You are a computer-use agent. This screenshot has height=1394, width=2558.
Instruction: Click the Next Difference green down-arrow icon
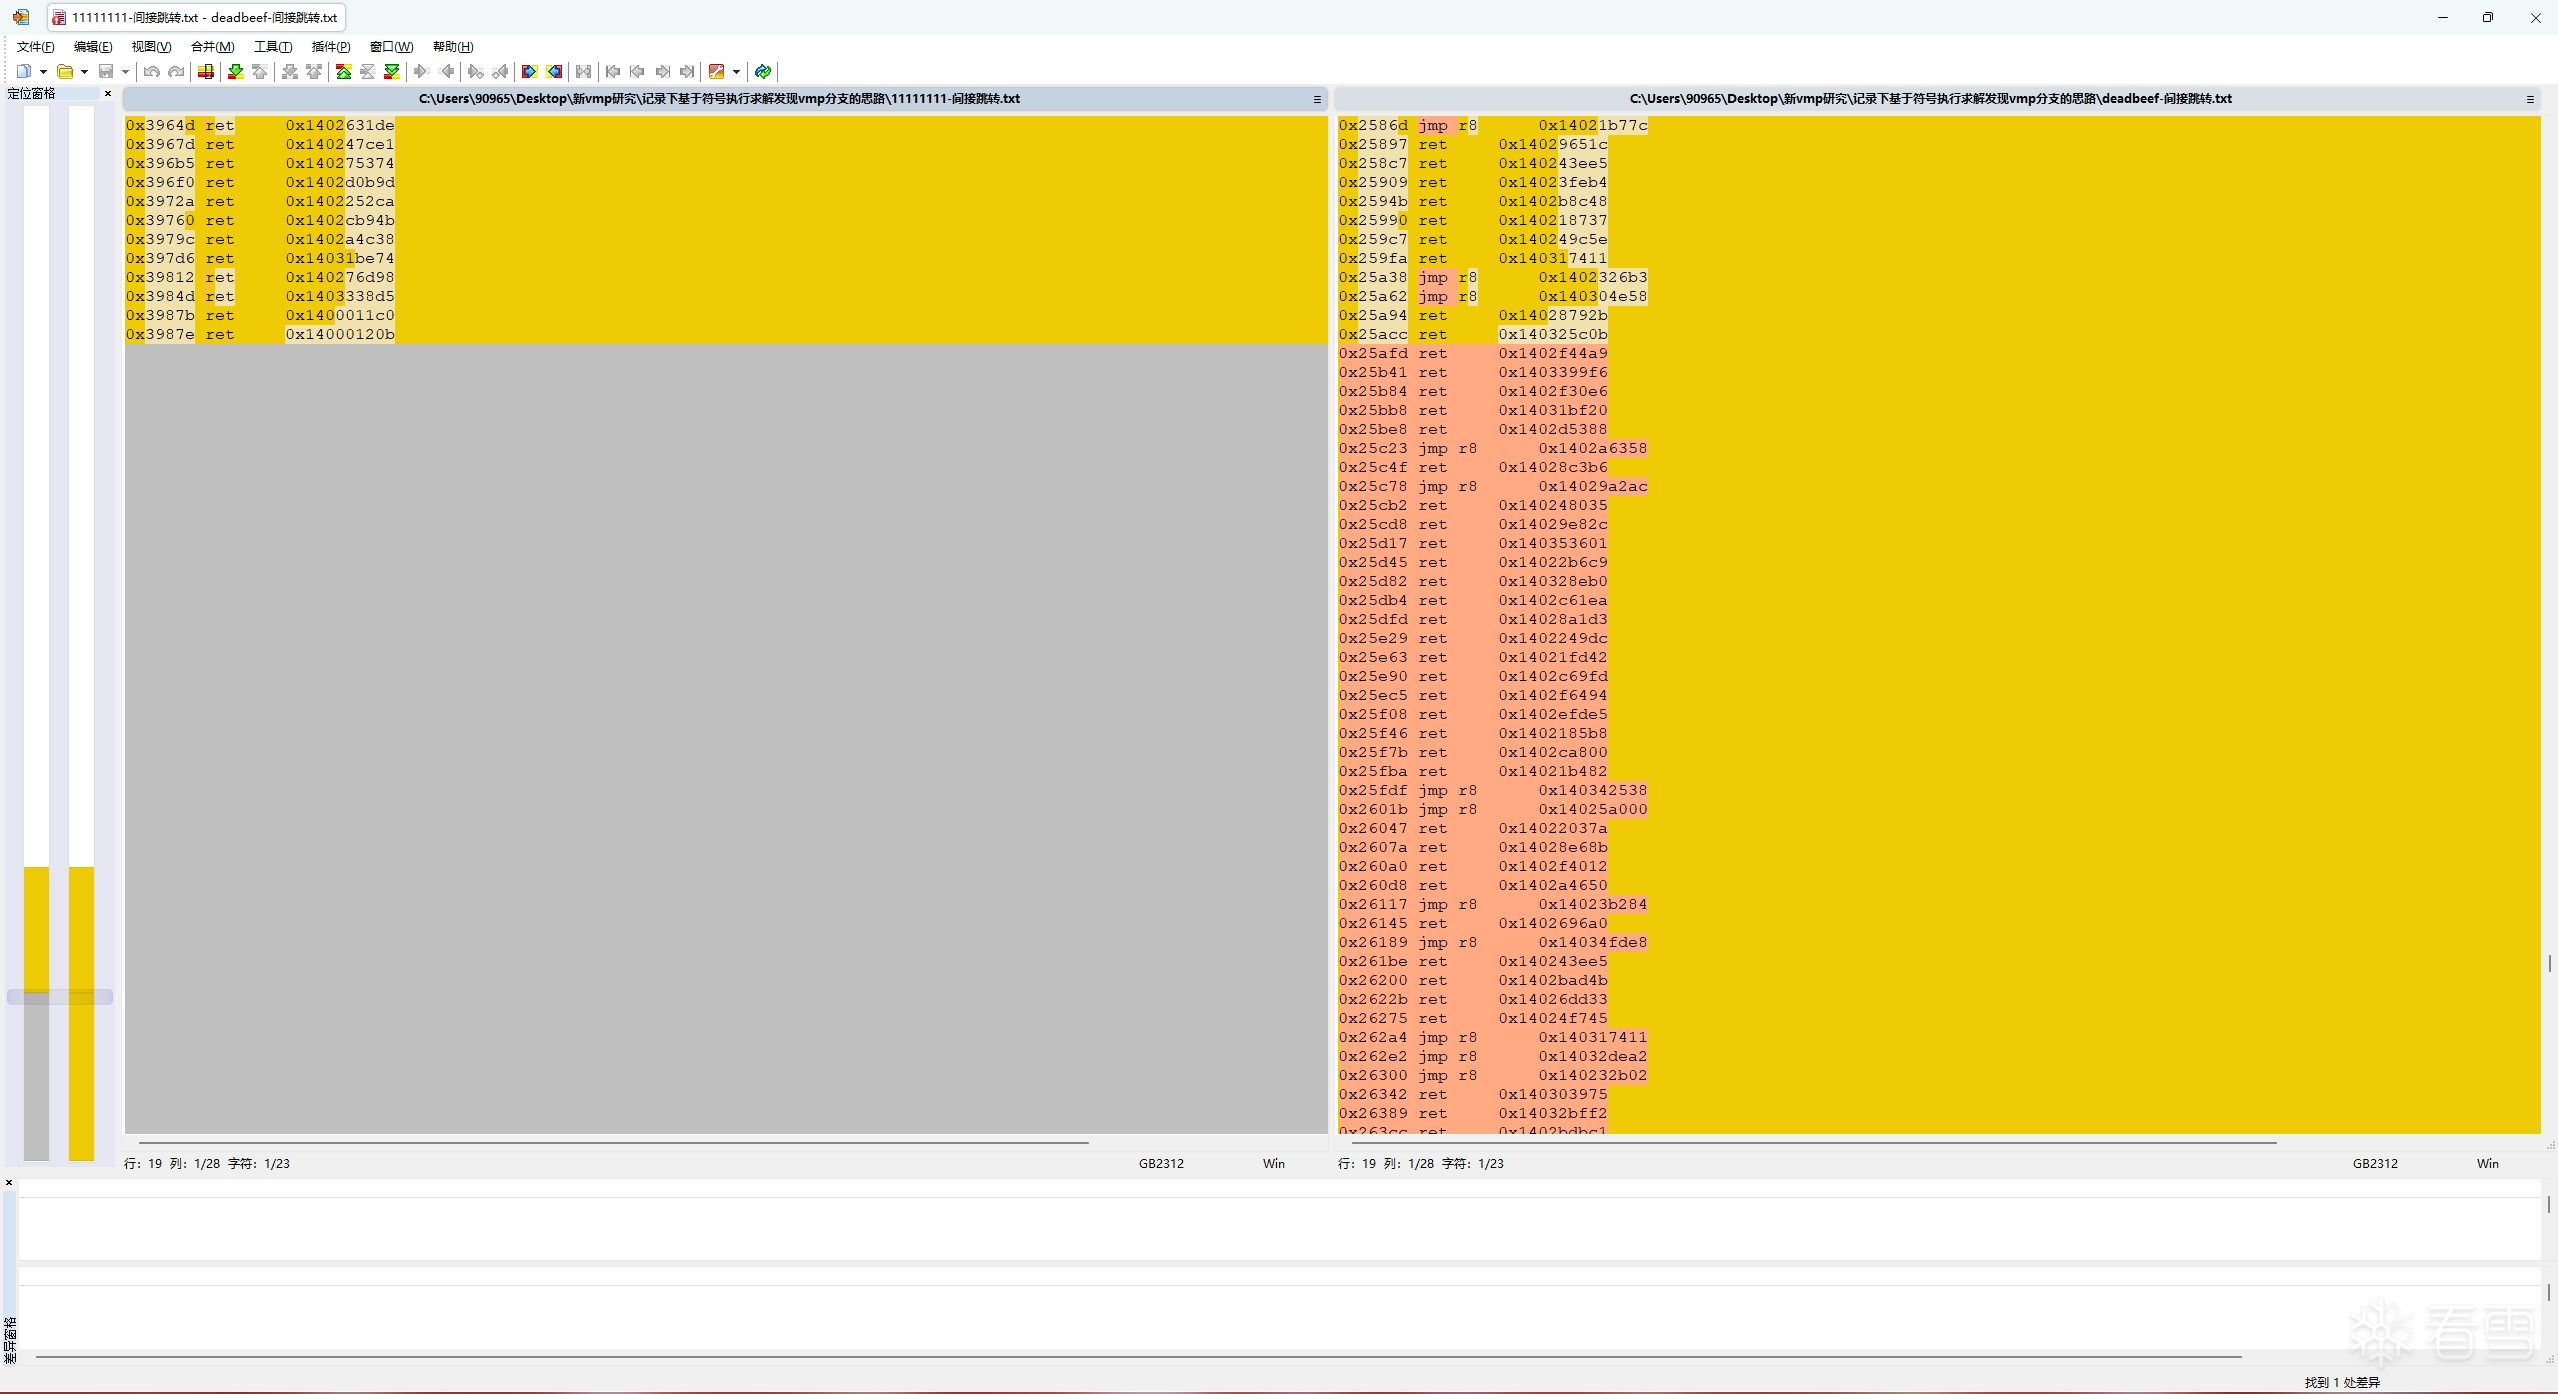click(236, 71)
